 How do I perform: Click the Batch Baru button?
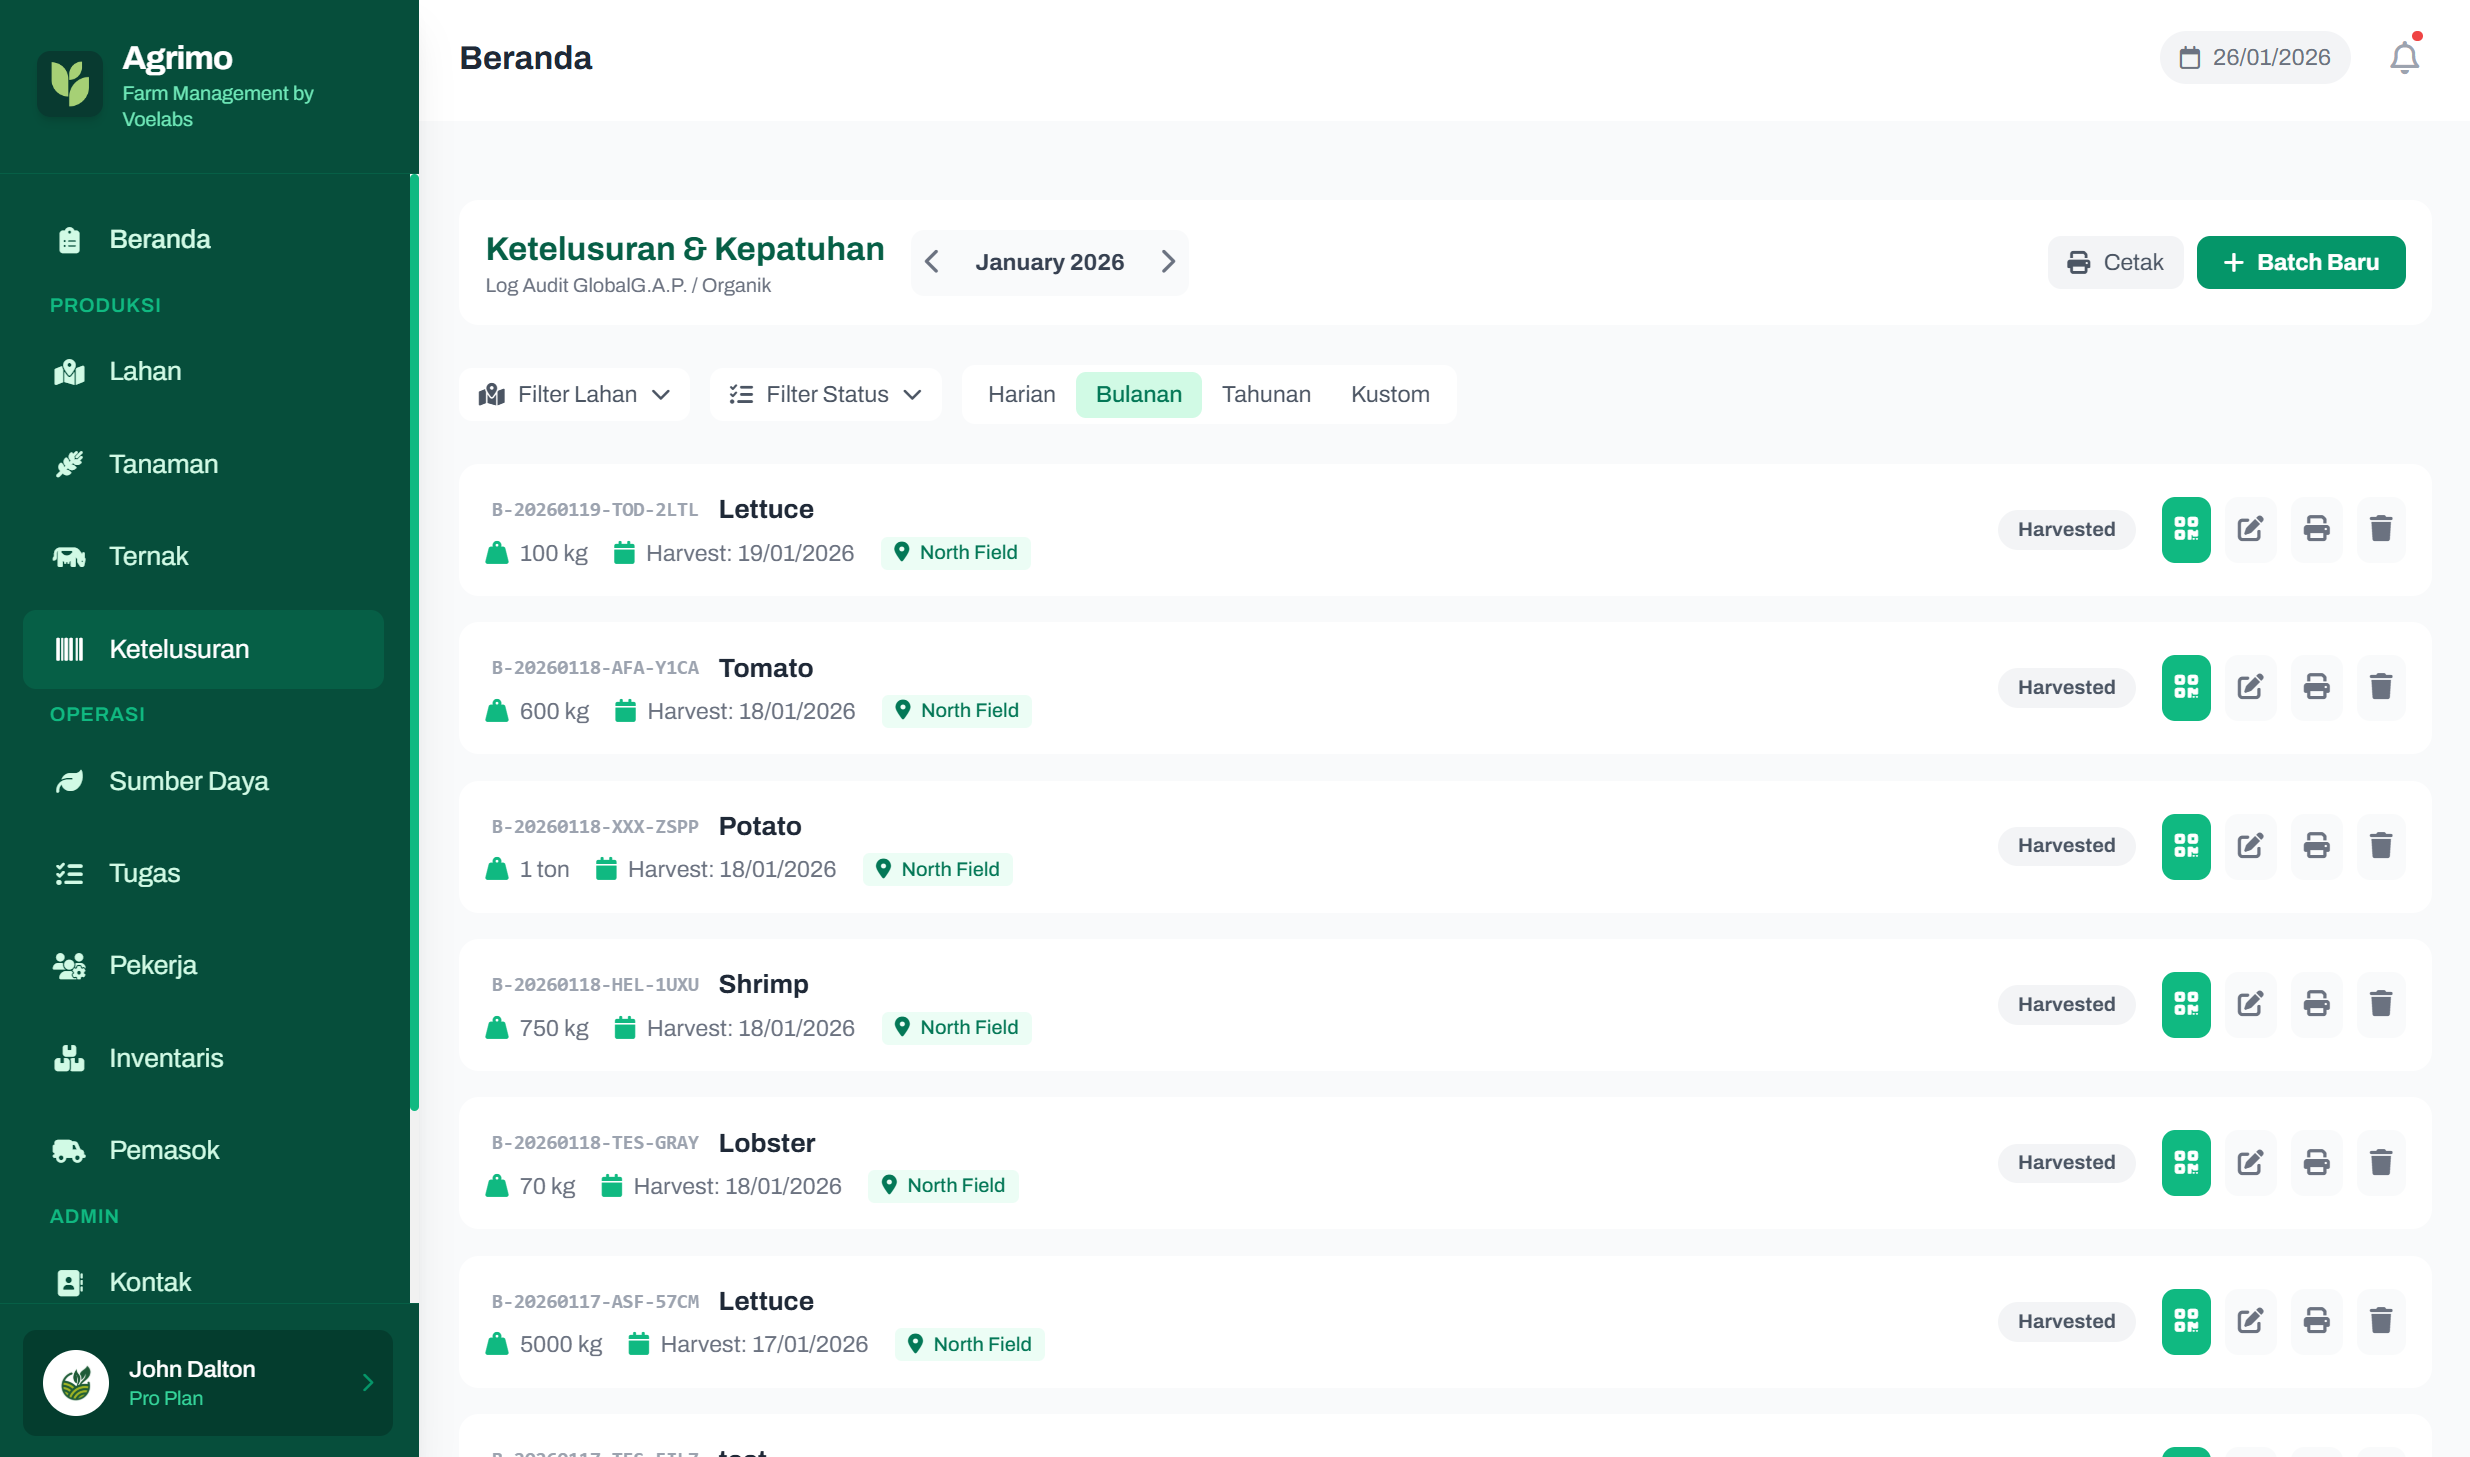(x=2300, y=262)
